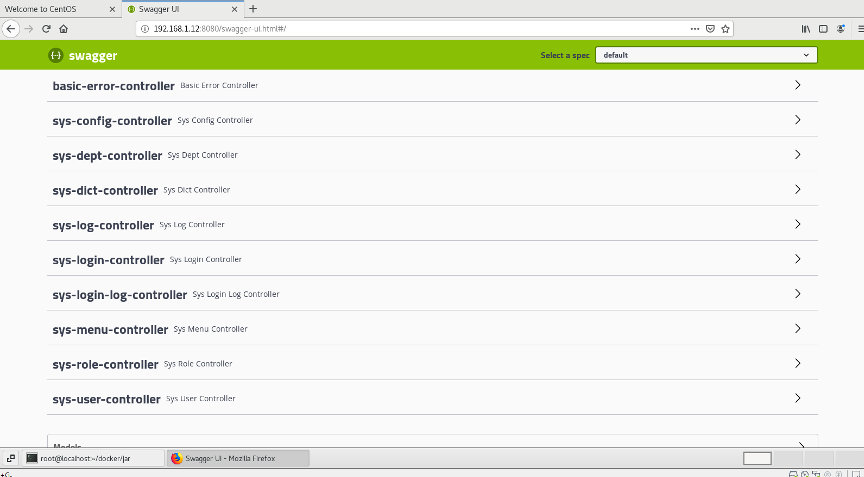Click the browser Back arrow button
This screenshot has width=864, height=477.
pyautogui.click(x=10, y=29)
